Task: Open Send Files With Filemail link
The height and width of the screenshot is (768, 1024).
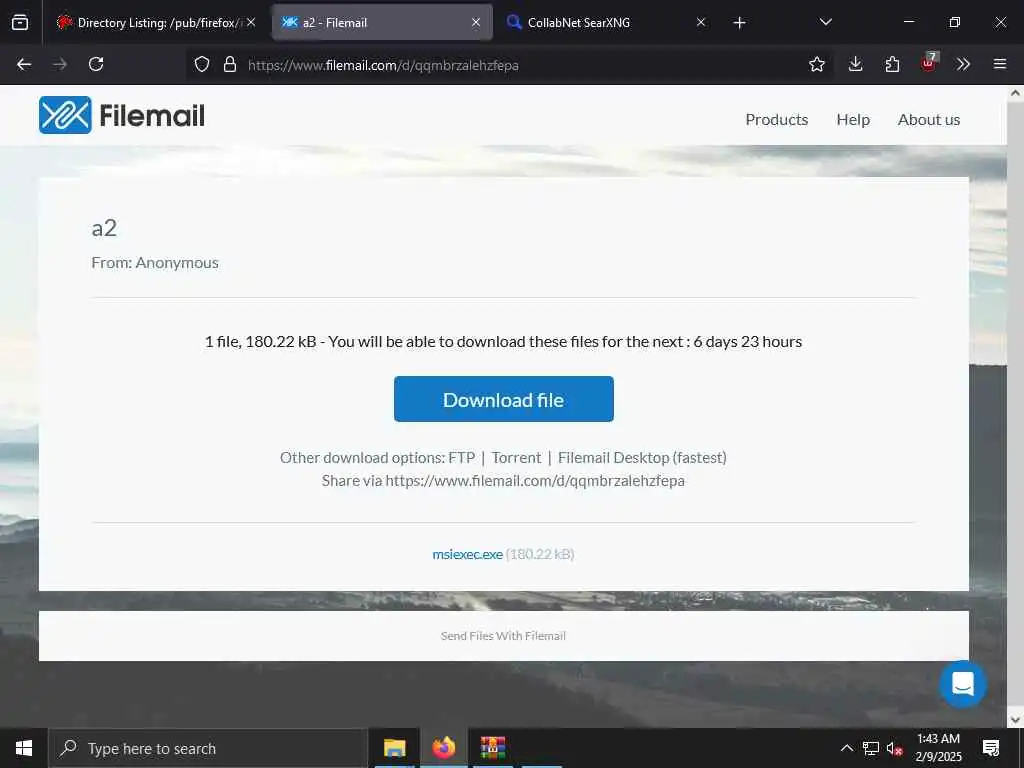Action: [x=503, y=636]
